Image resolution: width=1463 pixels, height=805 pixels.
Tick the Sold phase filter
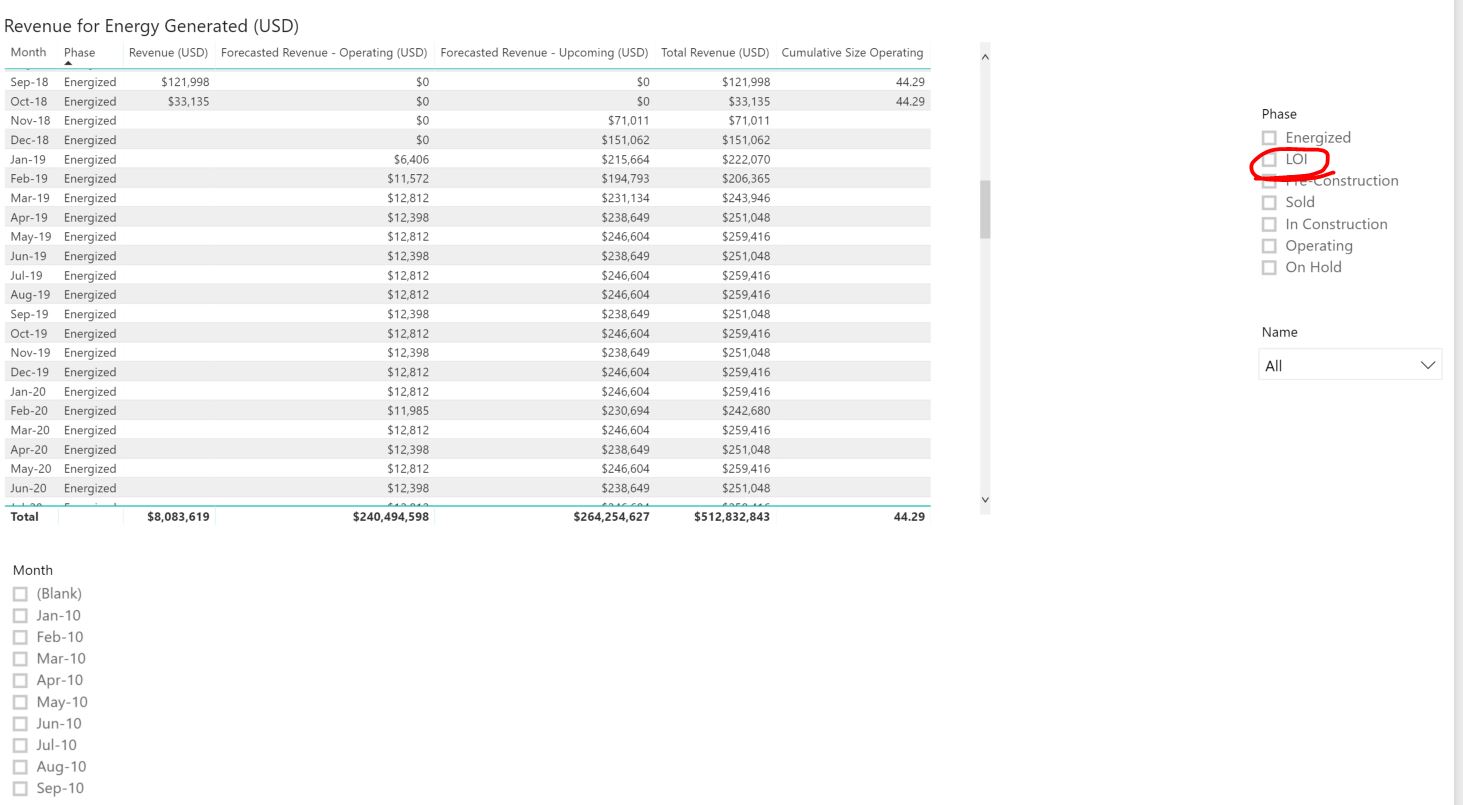pos(1269,203)
